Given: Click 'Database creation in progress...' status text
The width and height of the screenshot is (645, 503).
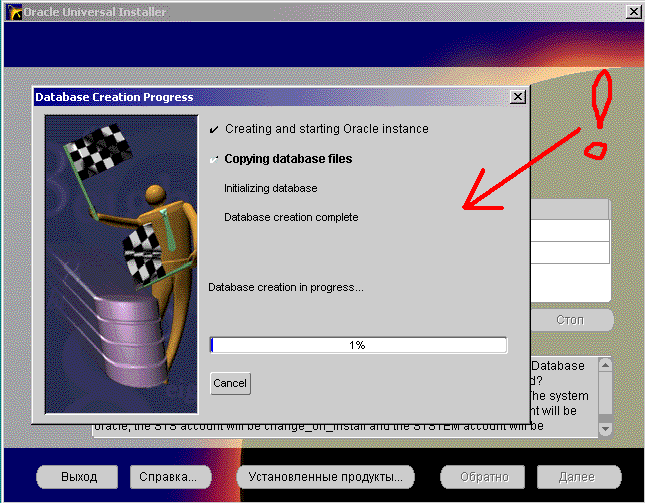Looking at the screenshot, I should [x=285, y=287].
